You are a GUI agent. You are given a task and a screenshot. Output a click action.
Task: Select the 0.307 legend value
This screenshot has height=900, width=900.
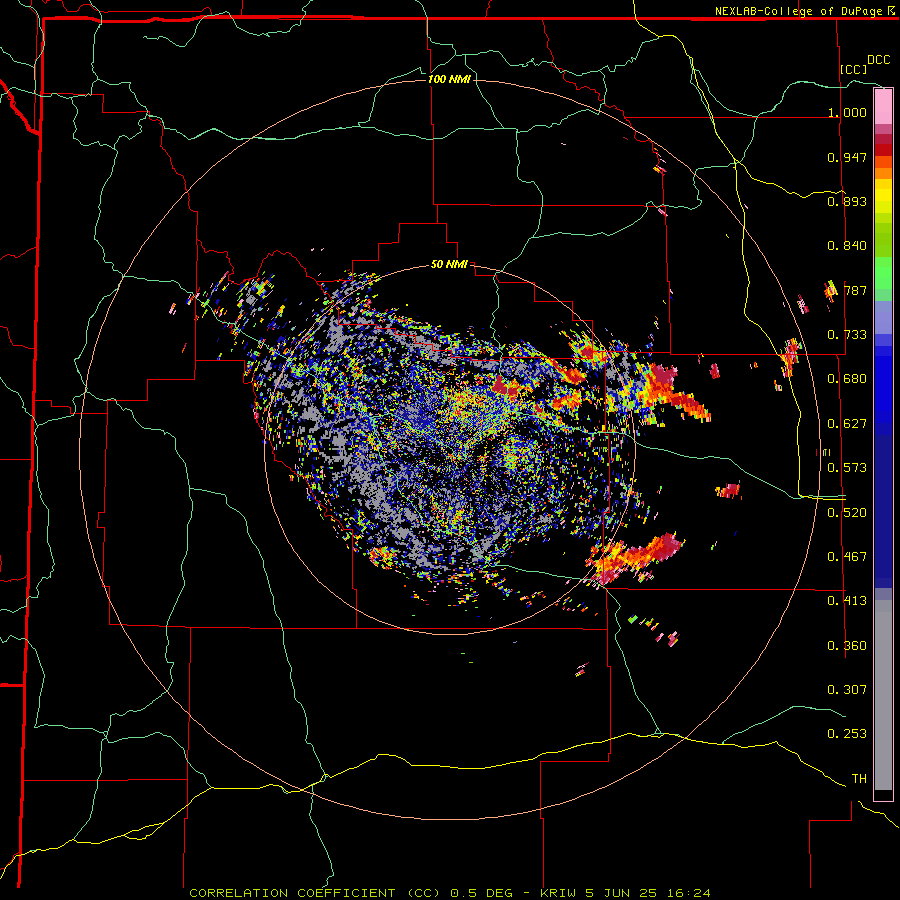tap(847, 690)
